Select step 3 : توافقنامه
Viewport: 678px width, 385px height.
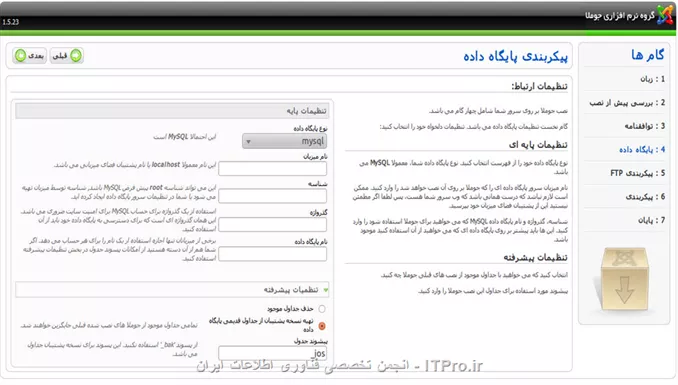coord(645,126)
